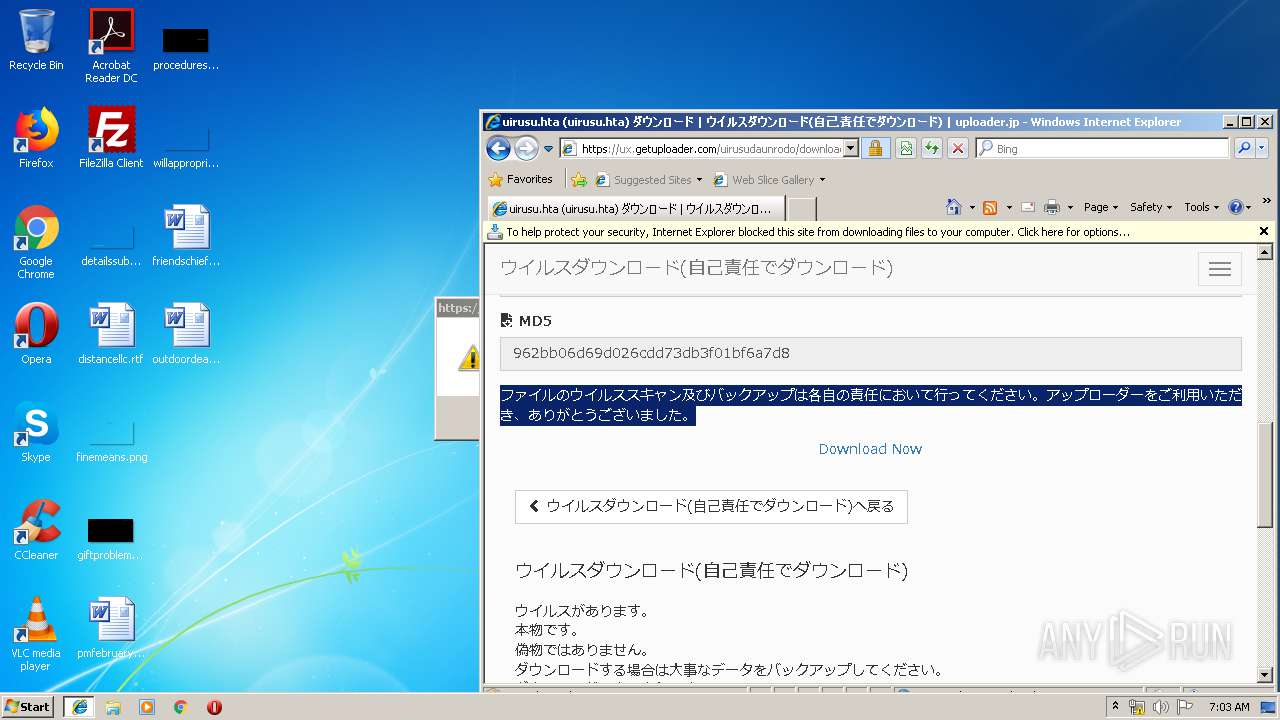Click Internet Explorer taskbar button
The image size is (1280, 720).
[80, 706]
